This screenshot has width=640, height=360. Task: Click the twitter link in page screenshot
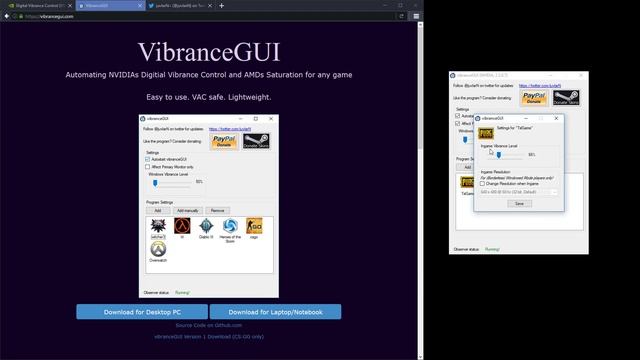230,129
